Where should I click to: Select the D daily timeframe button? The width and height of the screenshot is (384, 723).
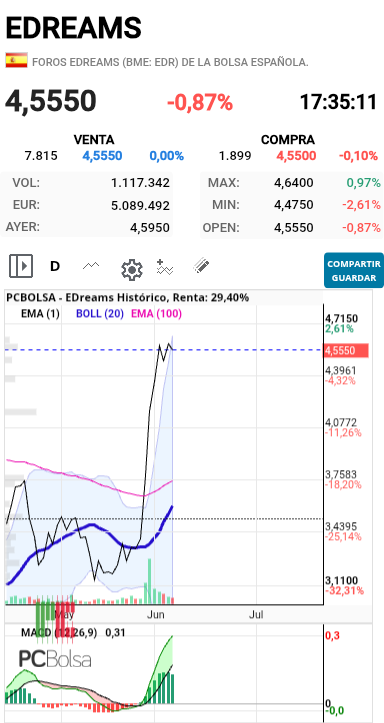[55, 267]
